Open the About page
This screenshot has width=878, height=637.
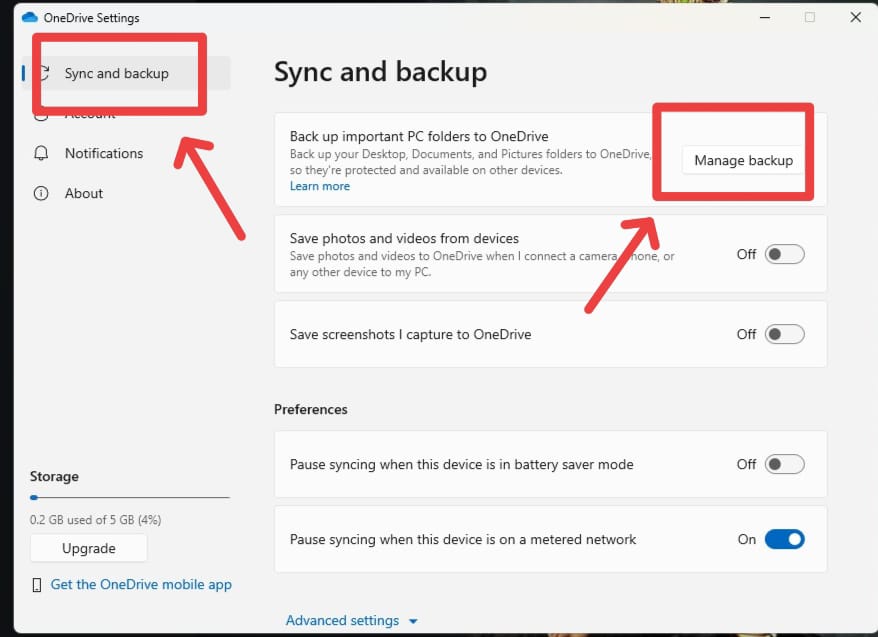tap(84, 193)
